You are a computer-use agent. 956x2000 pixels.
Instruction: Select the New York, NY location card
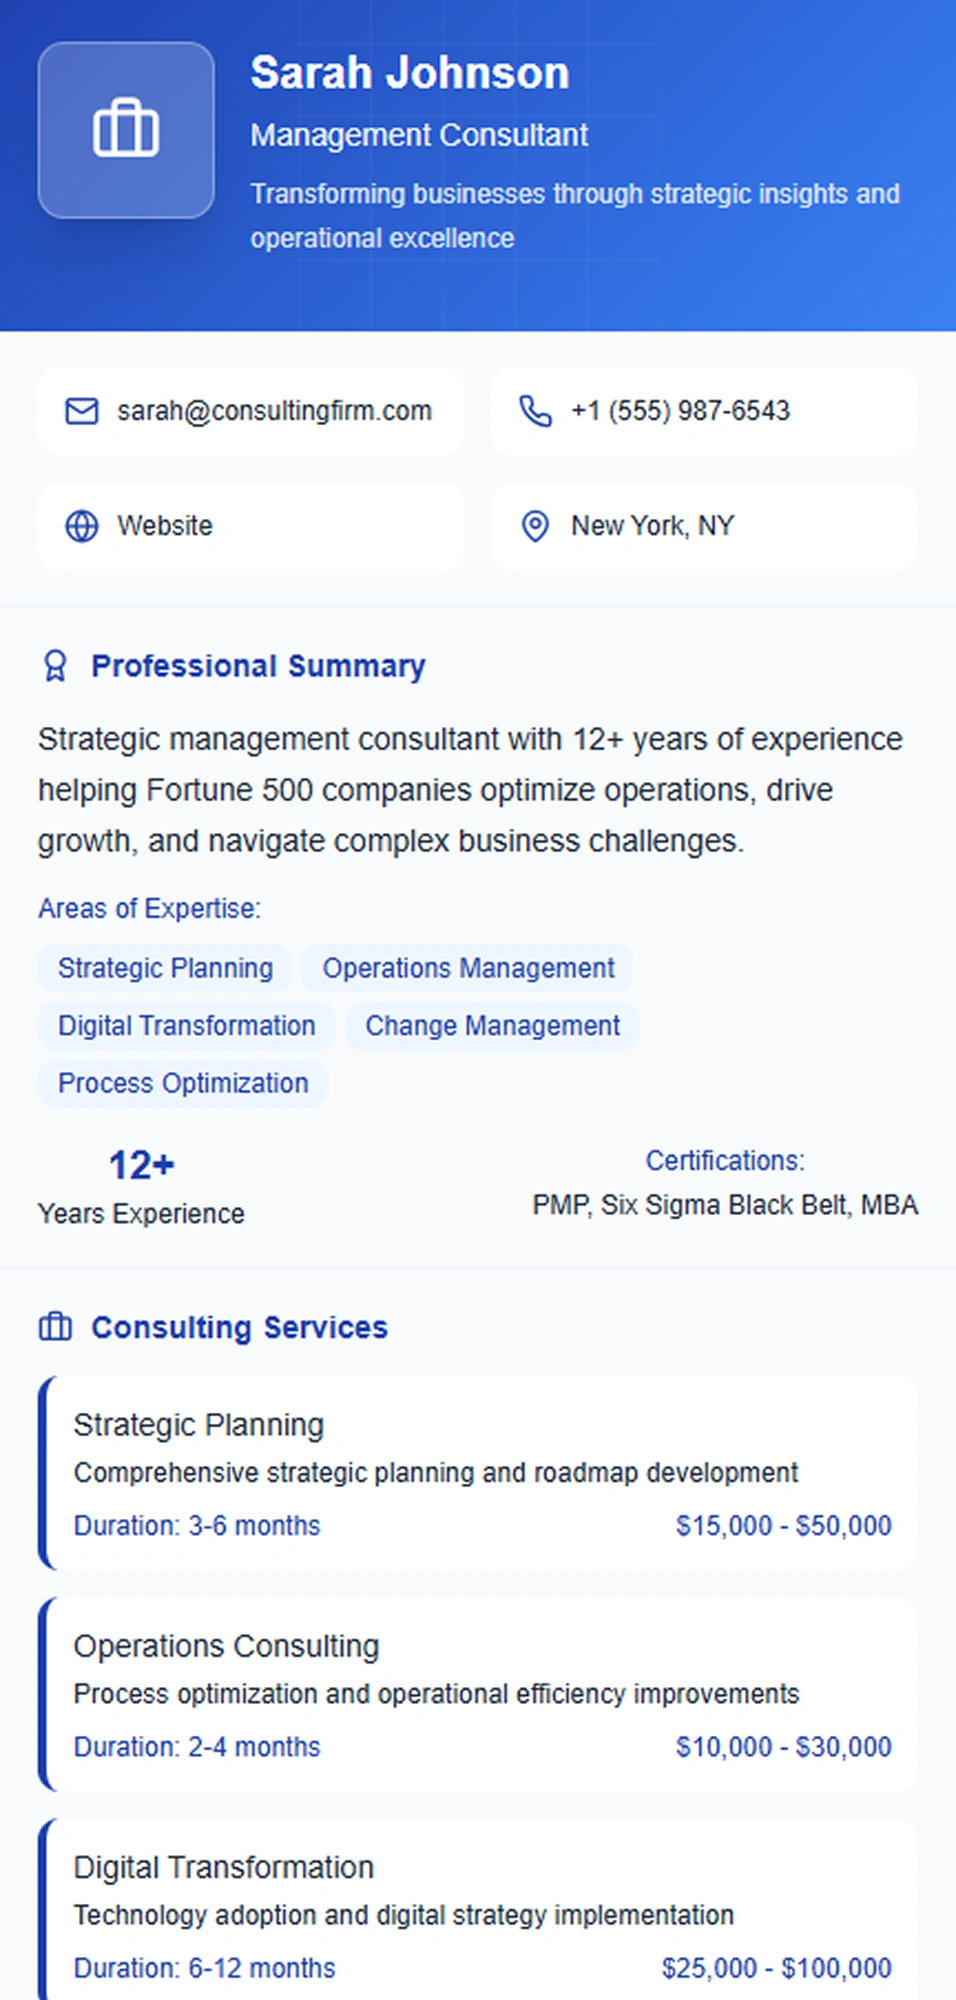coord(704,526)
